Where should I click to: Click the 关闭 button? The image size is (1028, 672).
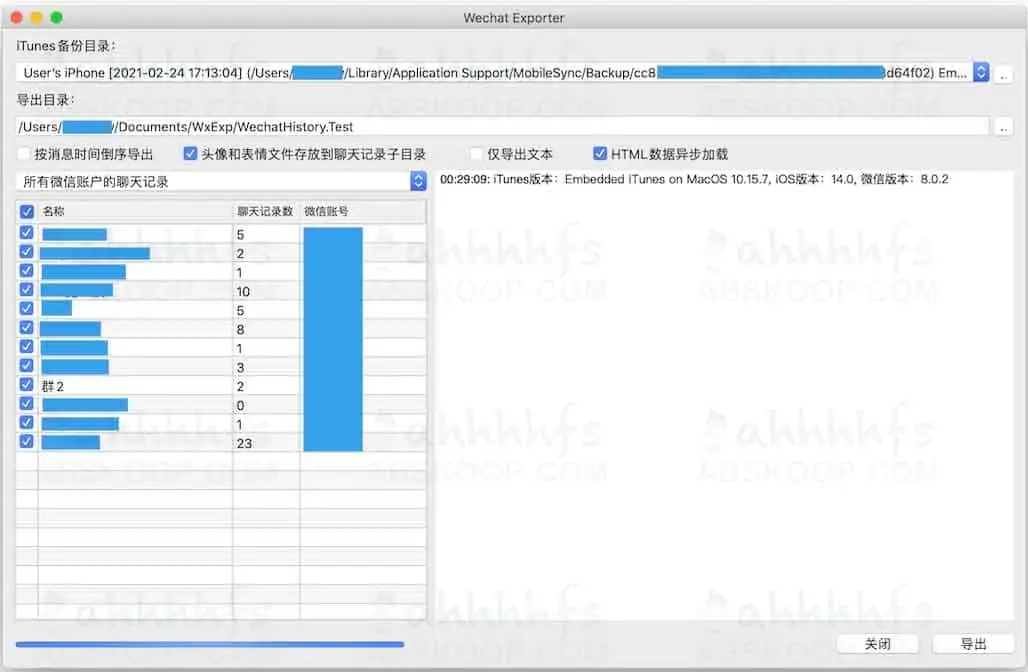877,644
